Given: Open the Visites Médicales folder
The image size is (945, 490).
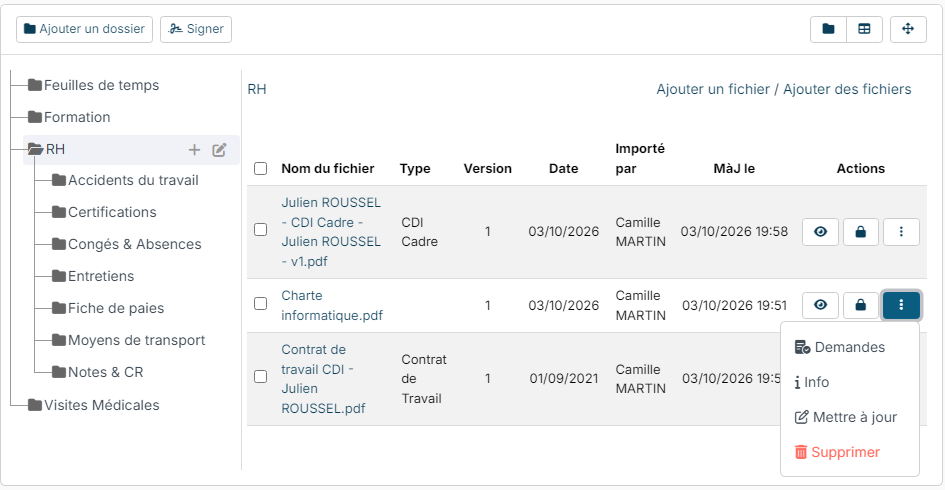Looking at the screenshot, I should pos(94,405).
